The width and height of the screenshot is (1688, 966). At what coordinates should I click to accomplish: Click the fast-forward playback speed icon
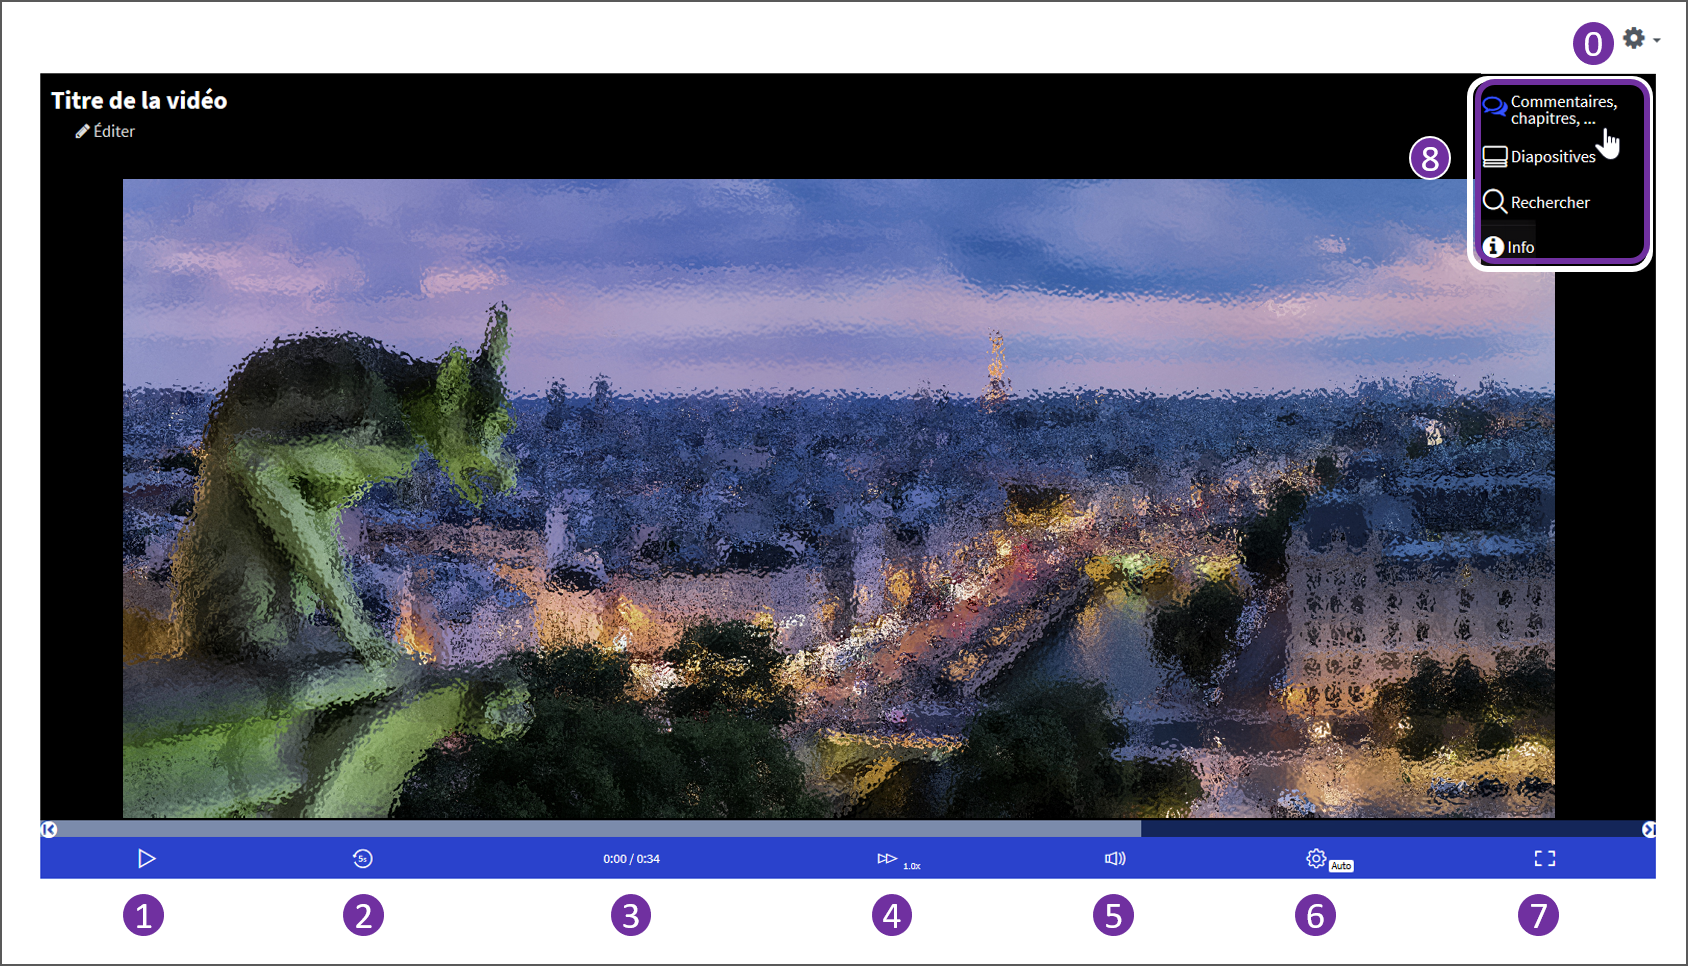886,858
